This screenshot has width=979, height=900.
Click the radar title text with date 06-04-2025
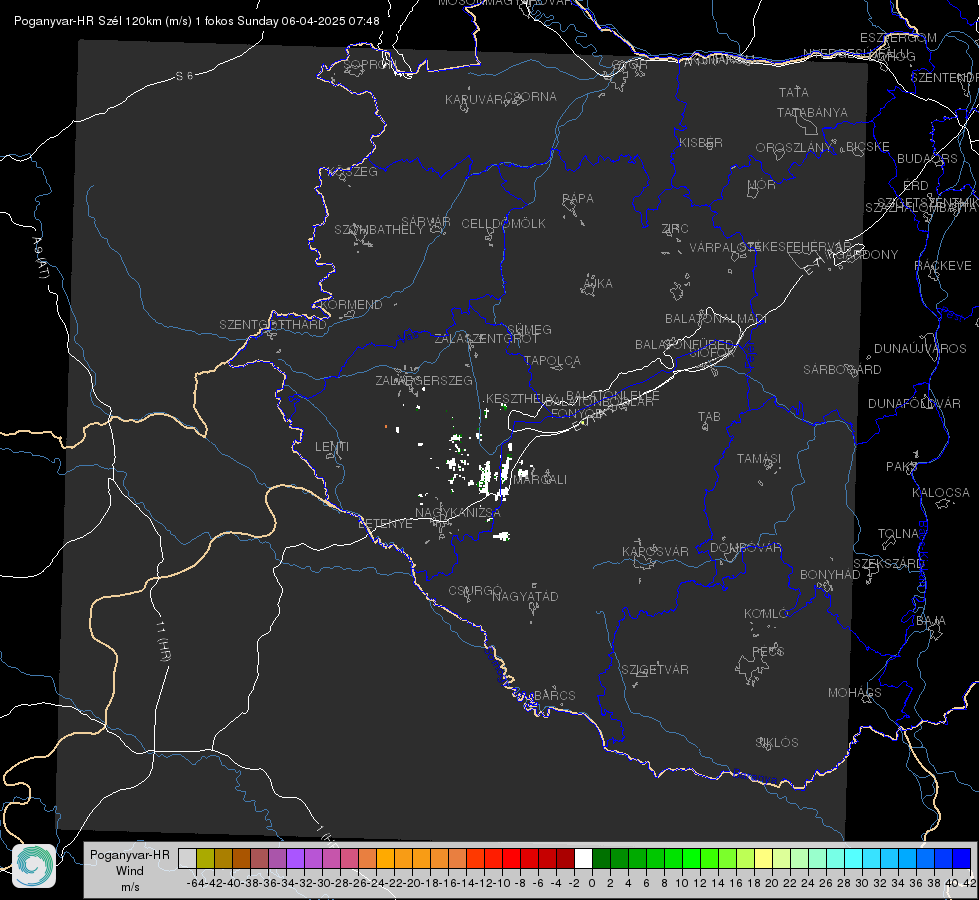pyautogui.click(x=197, y=21)
